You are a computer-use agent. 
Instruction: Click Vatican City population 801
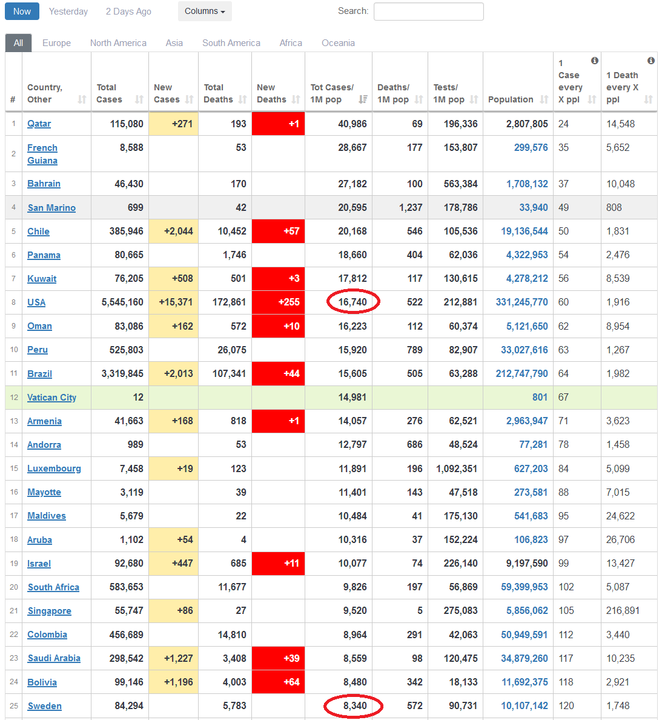[540, 397]
